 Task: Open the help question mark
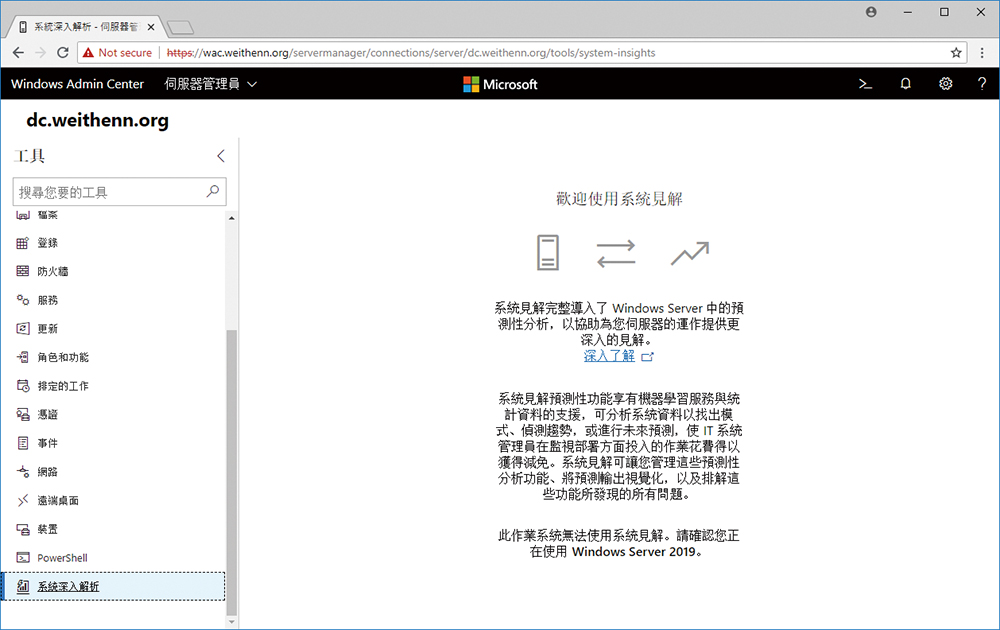tap(982, 84)
